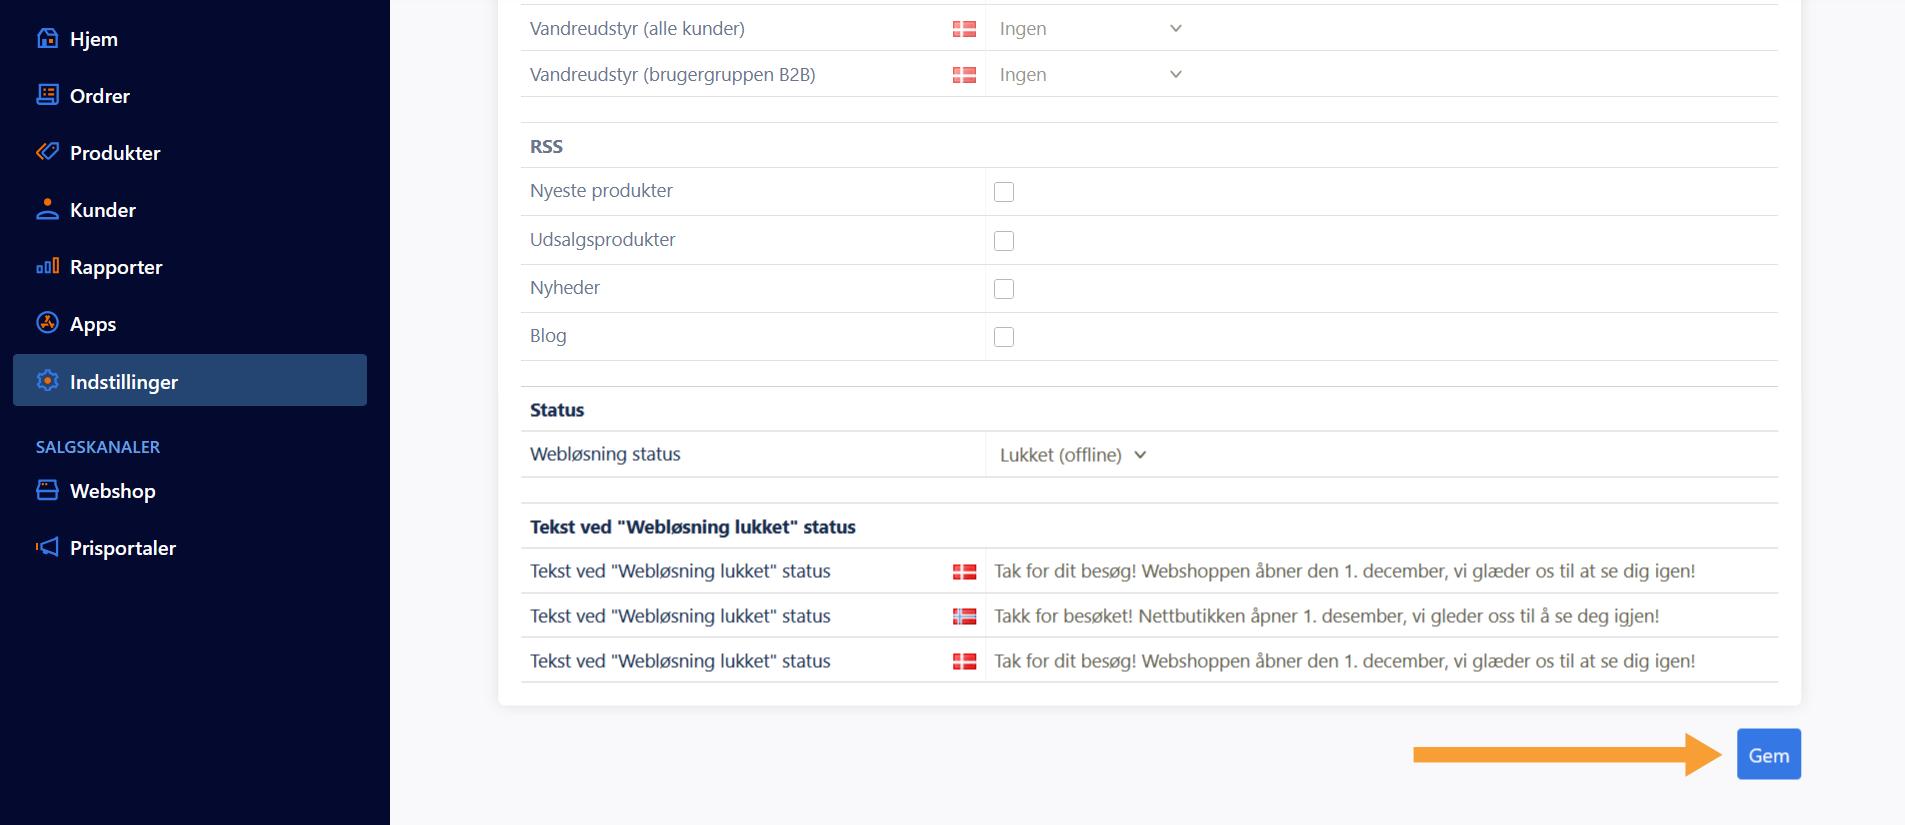Click the Apps icon in sidebar
This screenshot has height=825, width=1905.
[x=47, y=323]
